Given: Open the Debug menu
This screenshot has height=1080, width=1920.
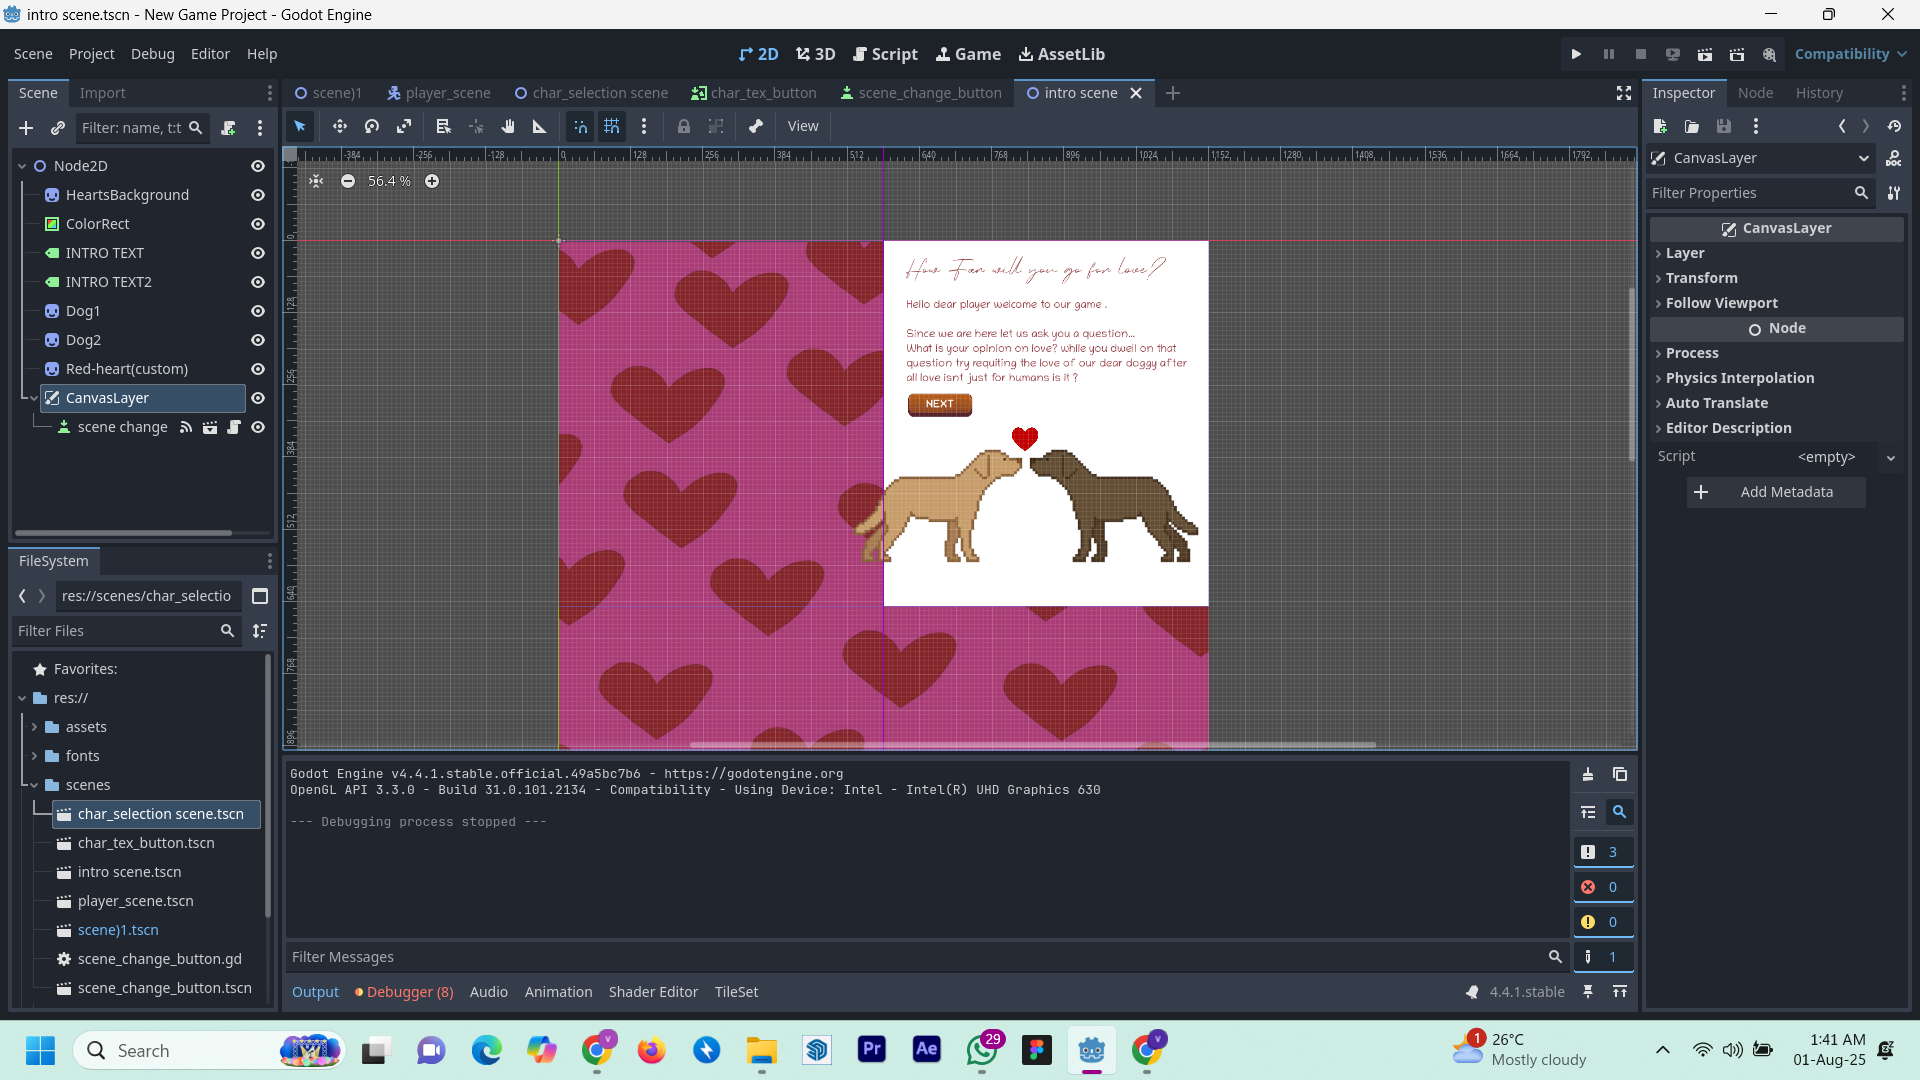Looking at the screenshot, I should pos(152,54).
